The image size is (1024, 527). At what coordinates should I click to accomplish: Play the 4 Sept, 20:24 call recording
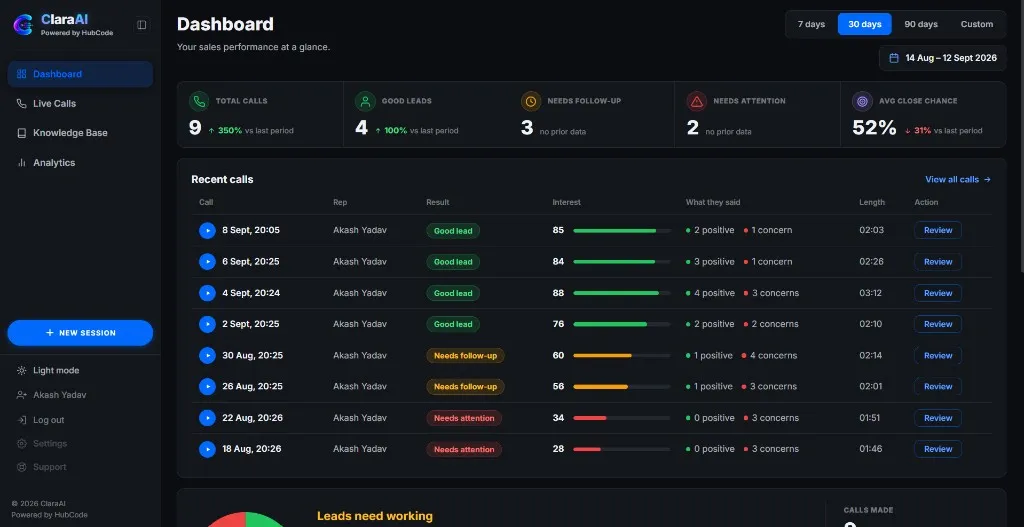207,293
